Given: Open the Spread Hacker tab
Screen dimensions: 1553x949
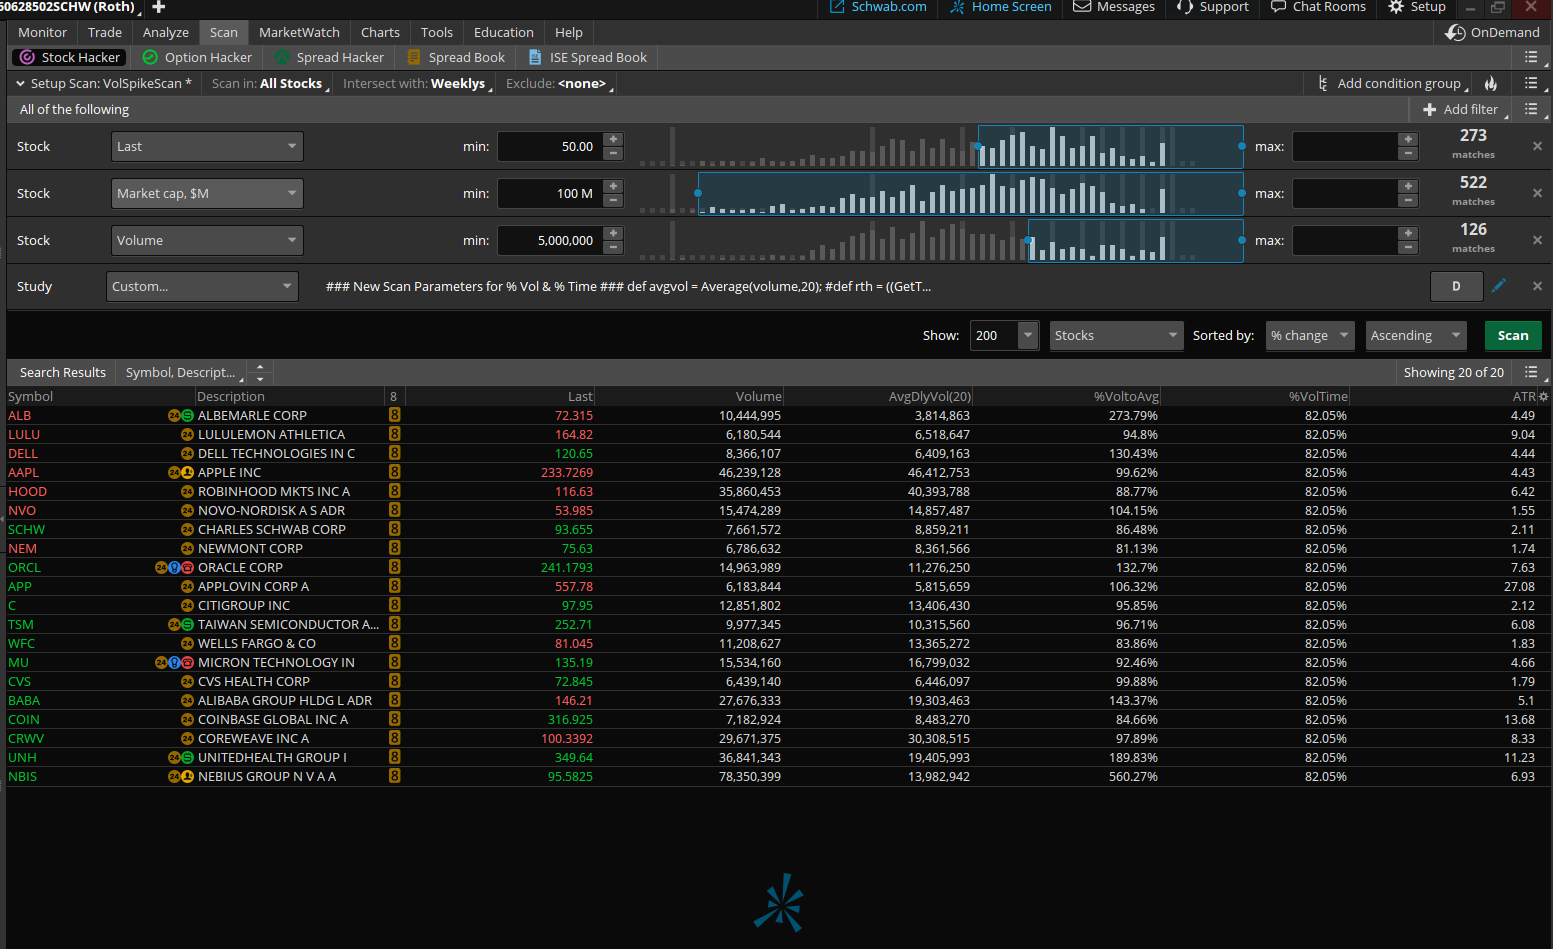Looking at the screenshot, I should pyautogui.click(x=330, y=58).
